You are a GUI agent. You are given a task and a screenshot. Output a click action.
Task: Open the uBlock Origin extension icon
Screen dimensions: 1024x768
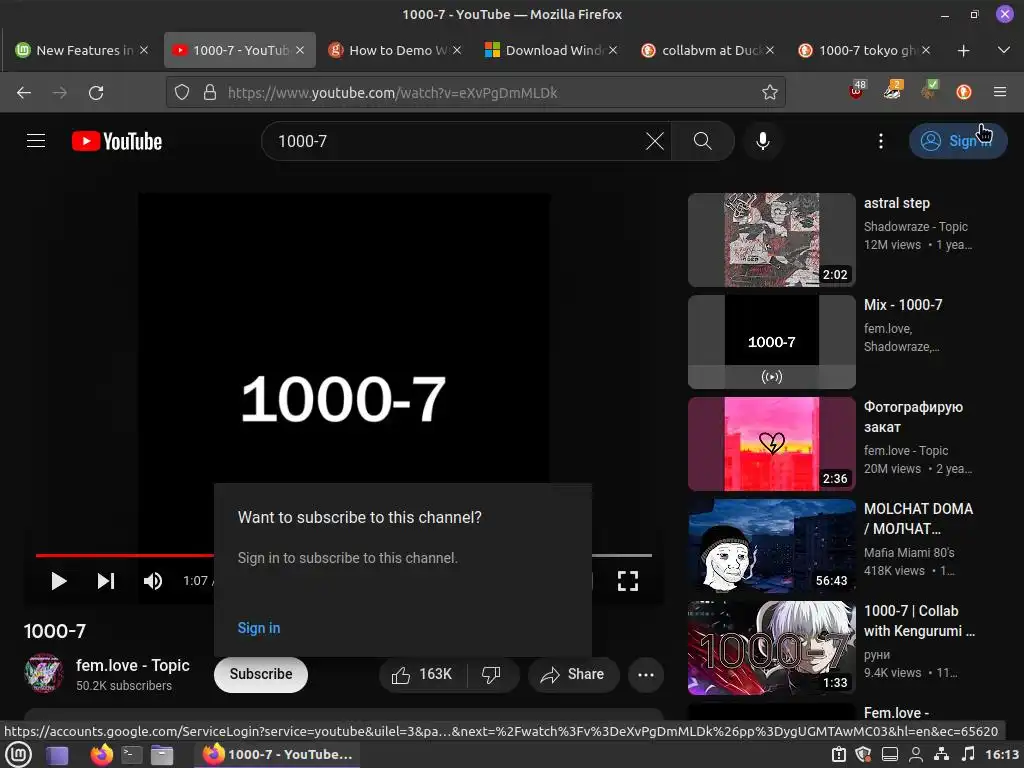tap(856, 91)
